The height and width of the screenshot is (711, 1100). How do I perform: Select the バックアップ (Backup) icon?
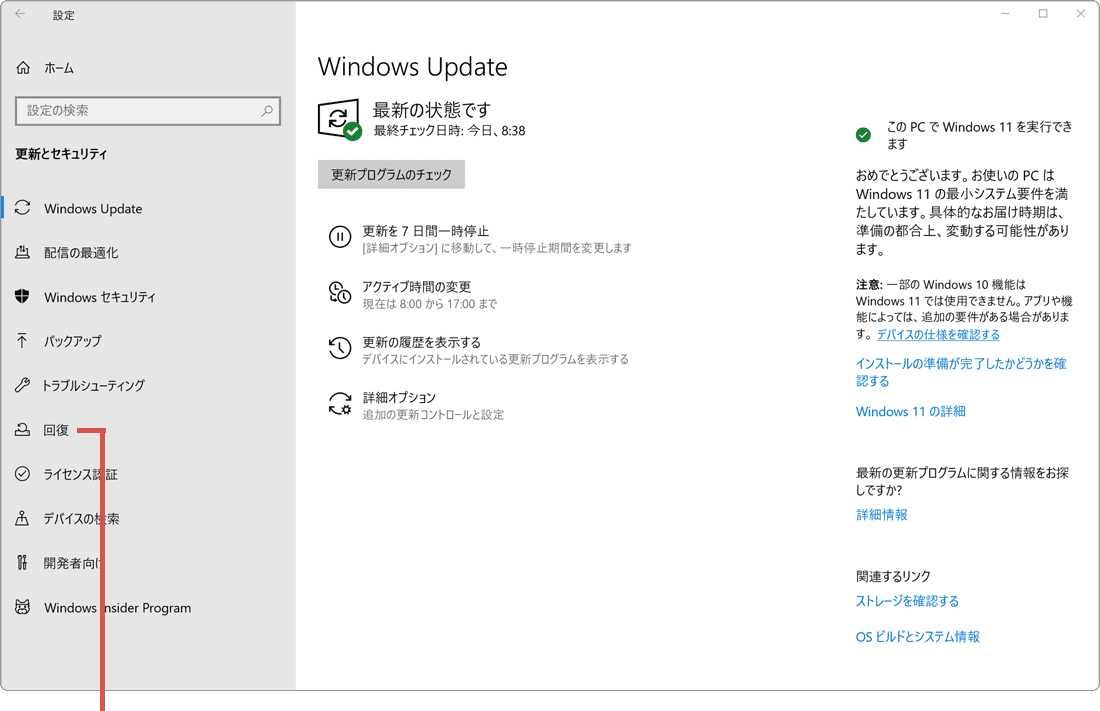click(x=22, y=341)
